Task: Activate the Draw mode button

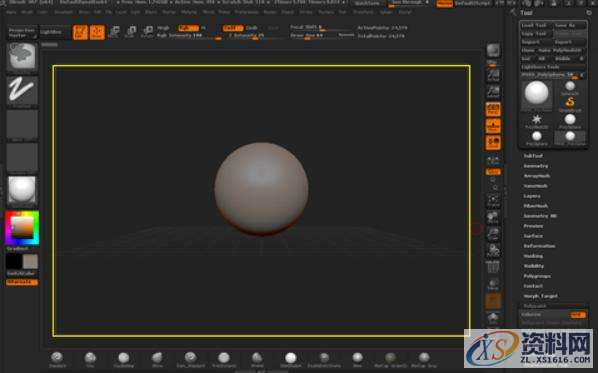Action: 97,32
